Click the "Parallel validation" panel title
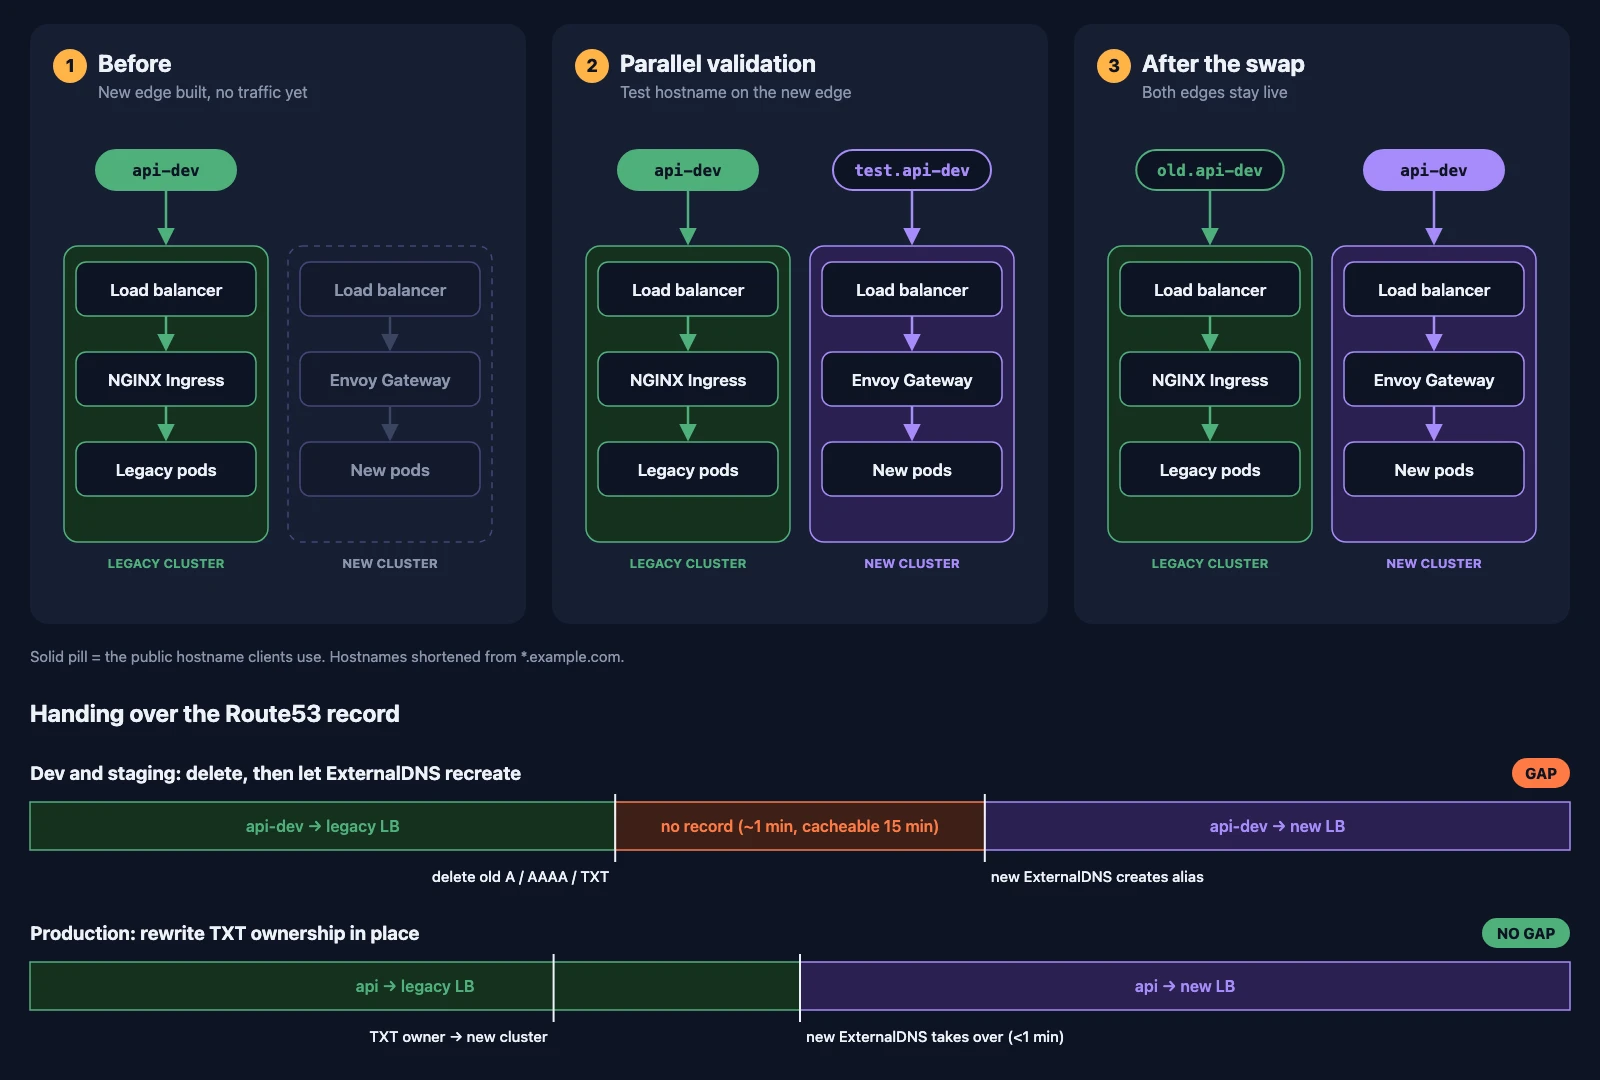The height and width of the screenshot is (1080, 1600). 717,64
